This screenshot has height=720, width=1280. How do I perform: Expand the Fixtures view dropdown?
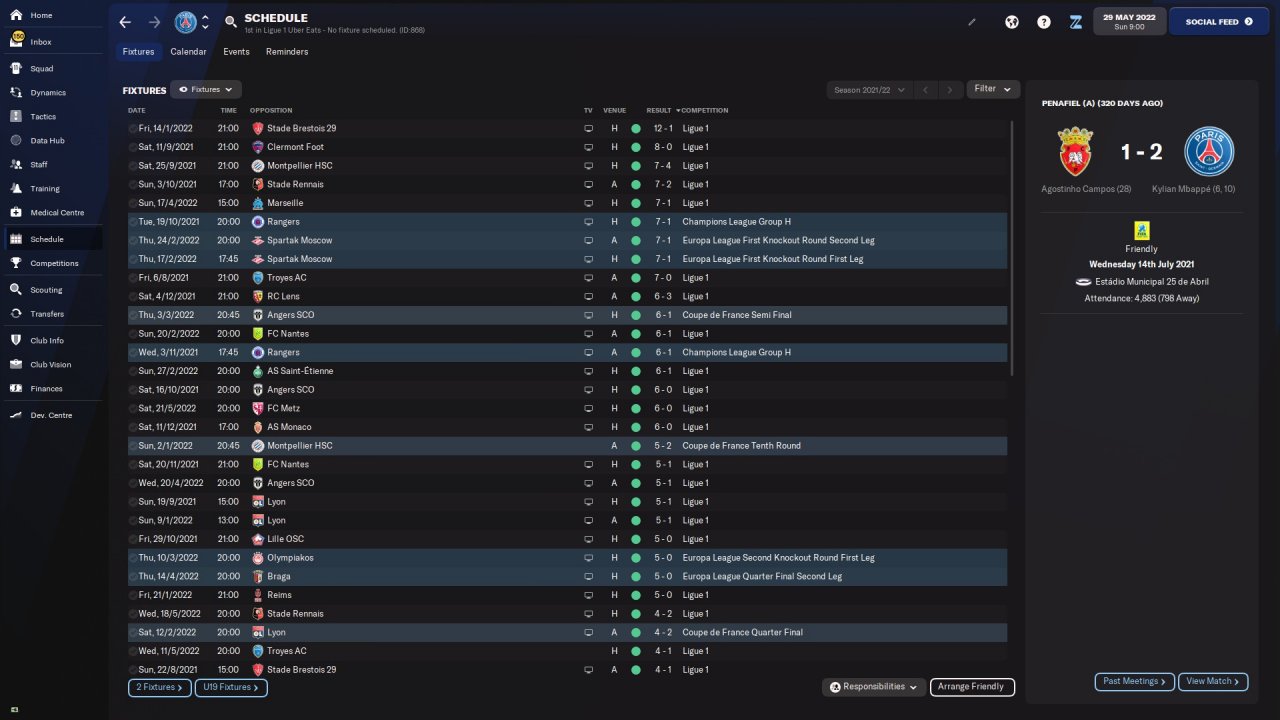tap(206, 90)
